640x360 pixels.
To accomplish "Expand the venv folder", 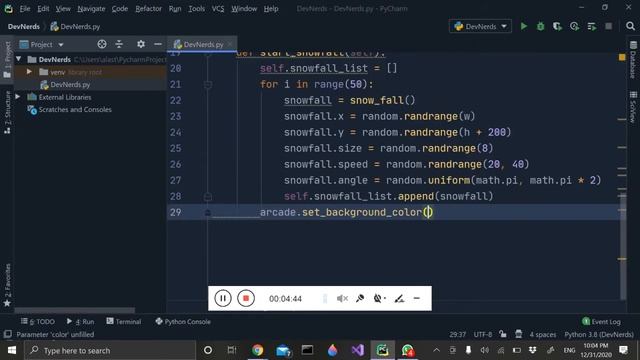I will click(x=29, y=72).
